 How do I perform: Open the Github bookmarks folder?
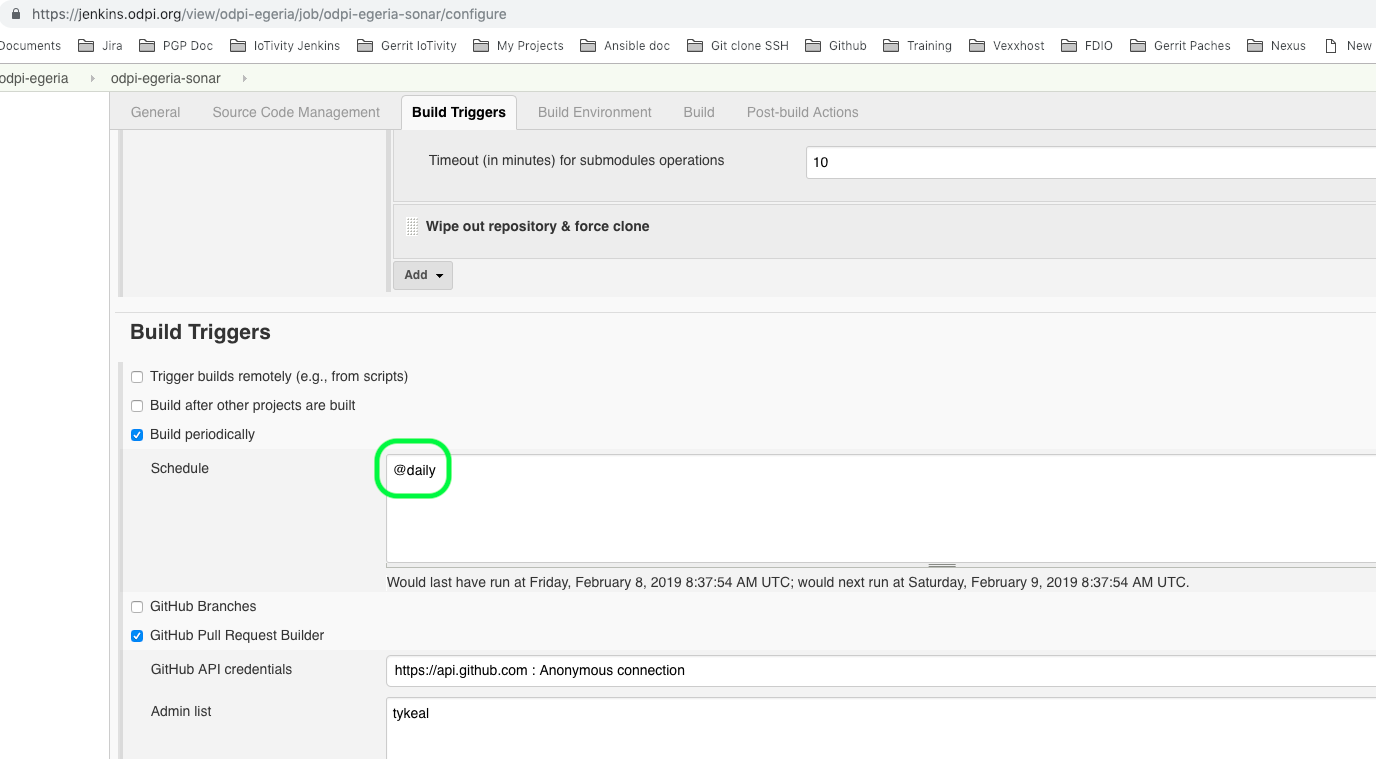845,45
